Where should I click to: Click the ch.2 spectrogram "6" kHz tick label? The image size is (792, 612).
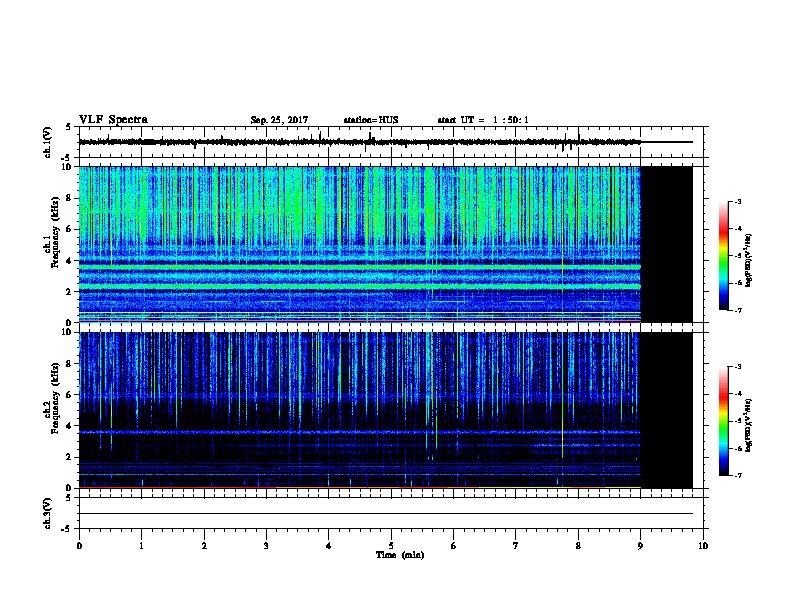[69, 395]
